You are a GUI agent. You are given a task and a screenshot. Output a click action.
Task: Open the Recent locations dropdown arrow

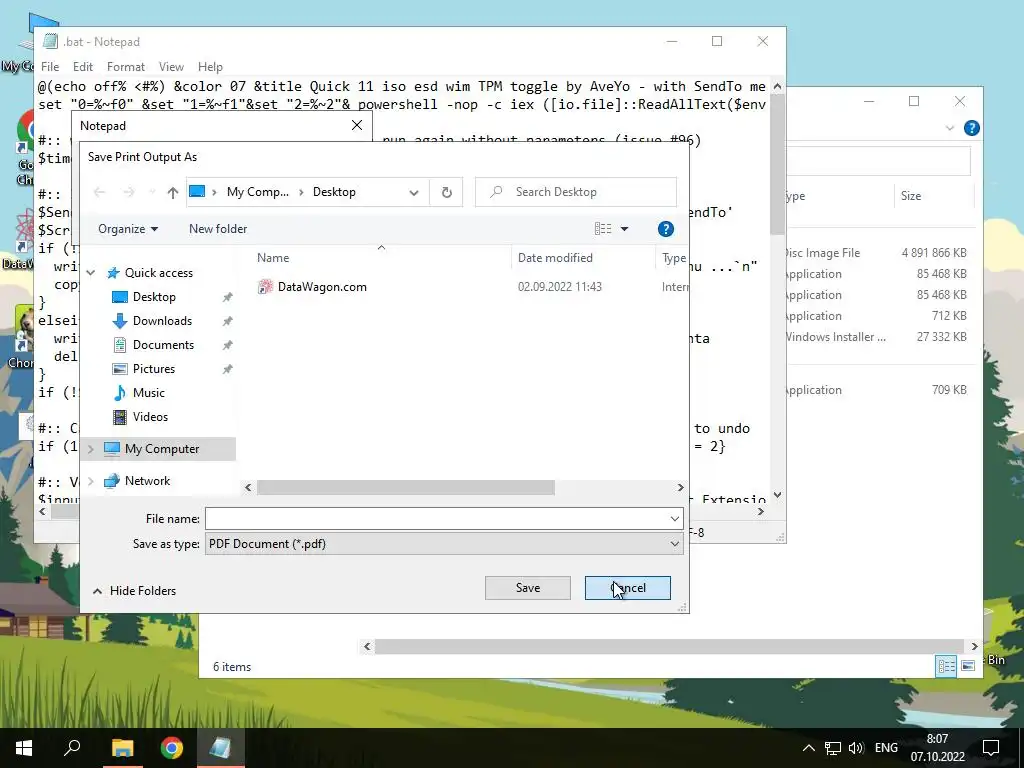coord(152,192)
